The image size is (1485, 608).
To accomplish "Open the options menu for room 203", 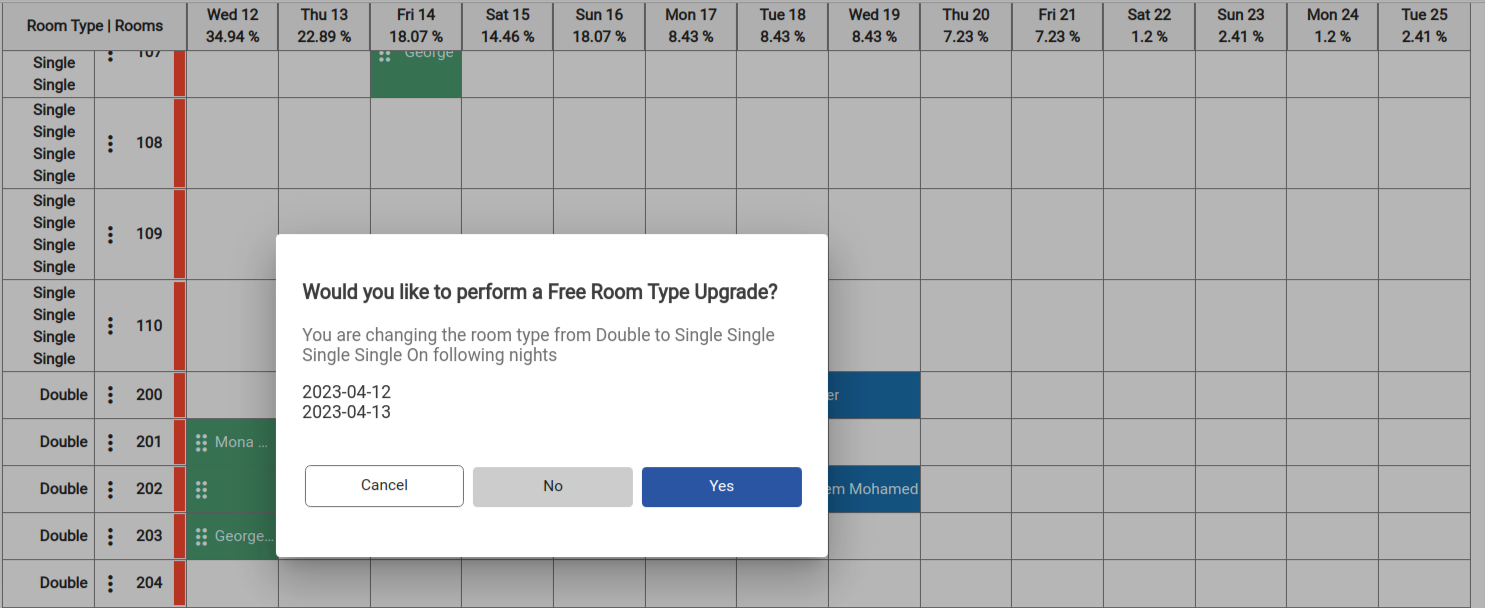I will (109, 535).
